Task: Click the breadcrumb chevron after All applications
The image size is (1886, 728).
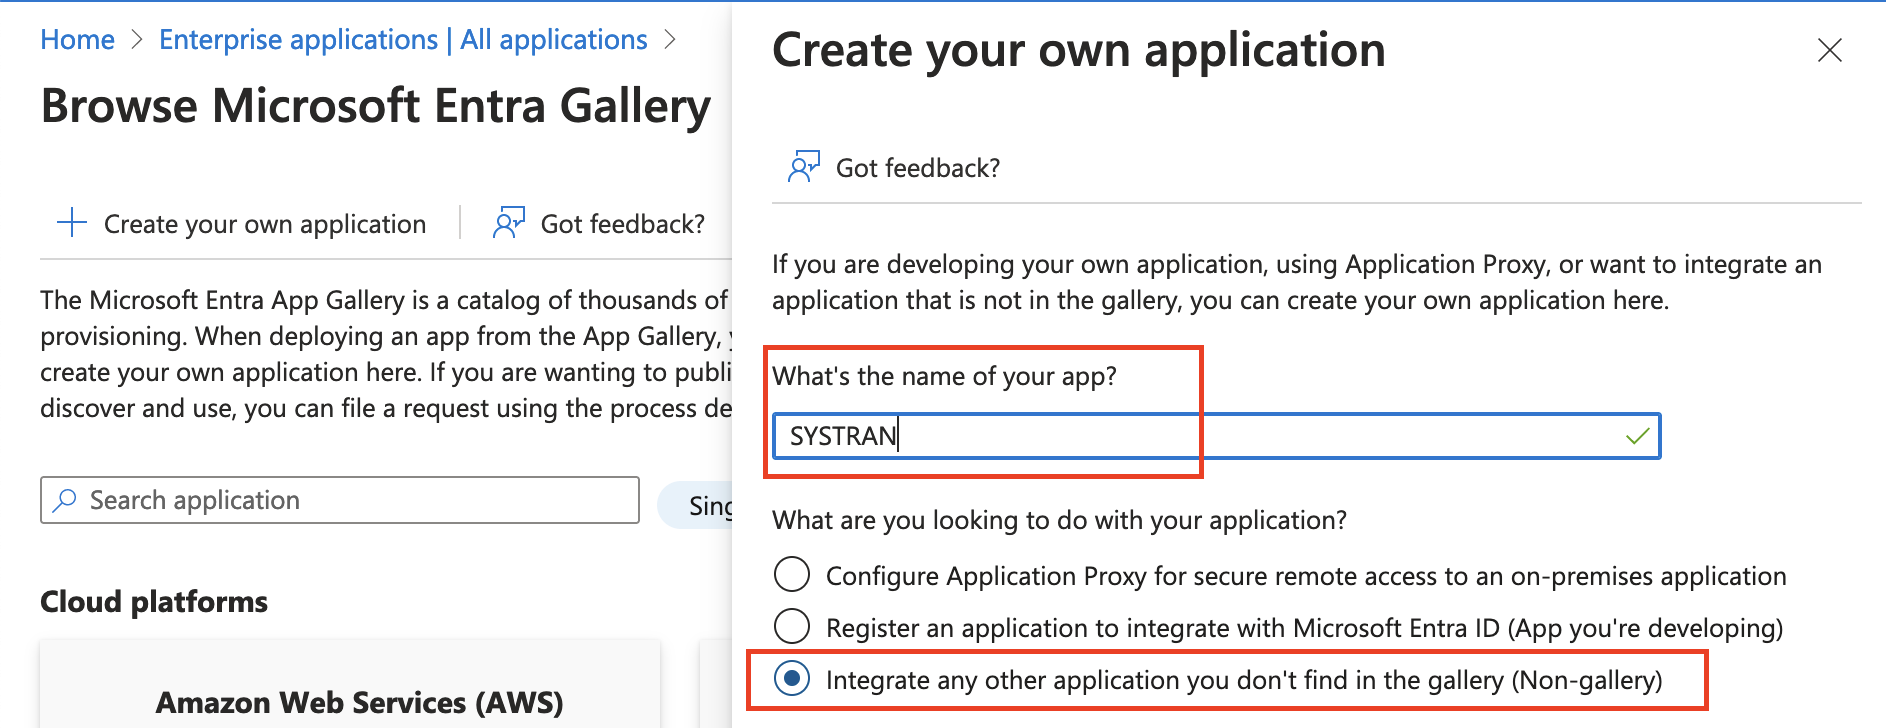Action: [670, 40]
